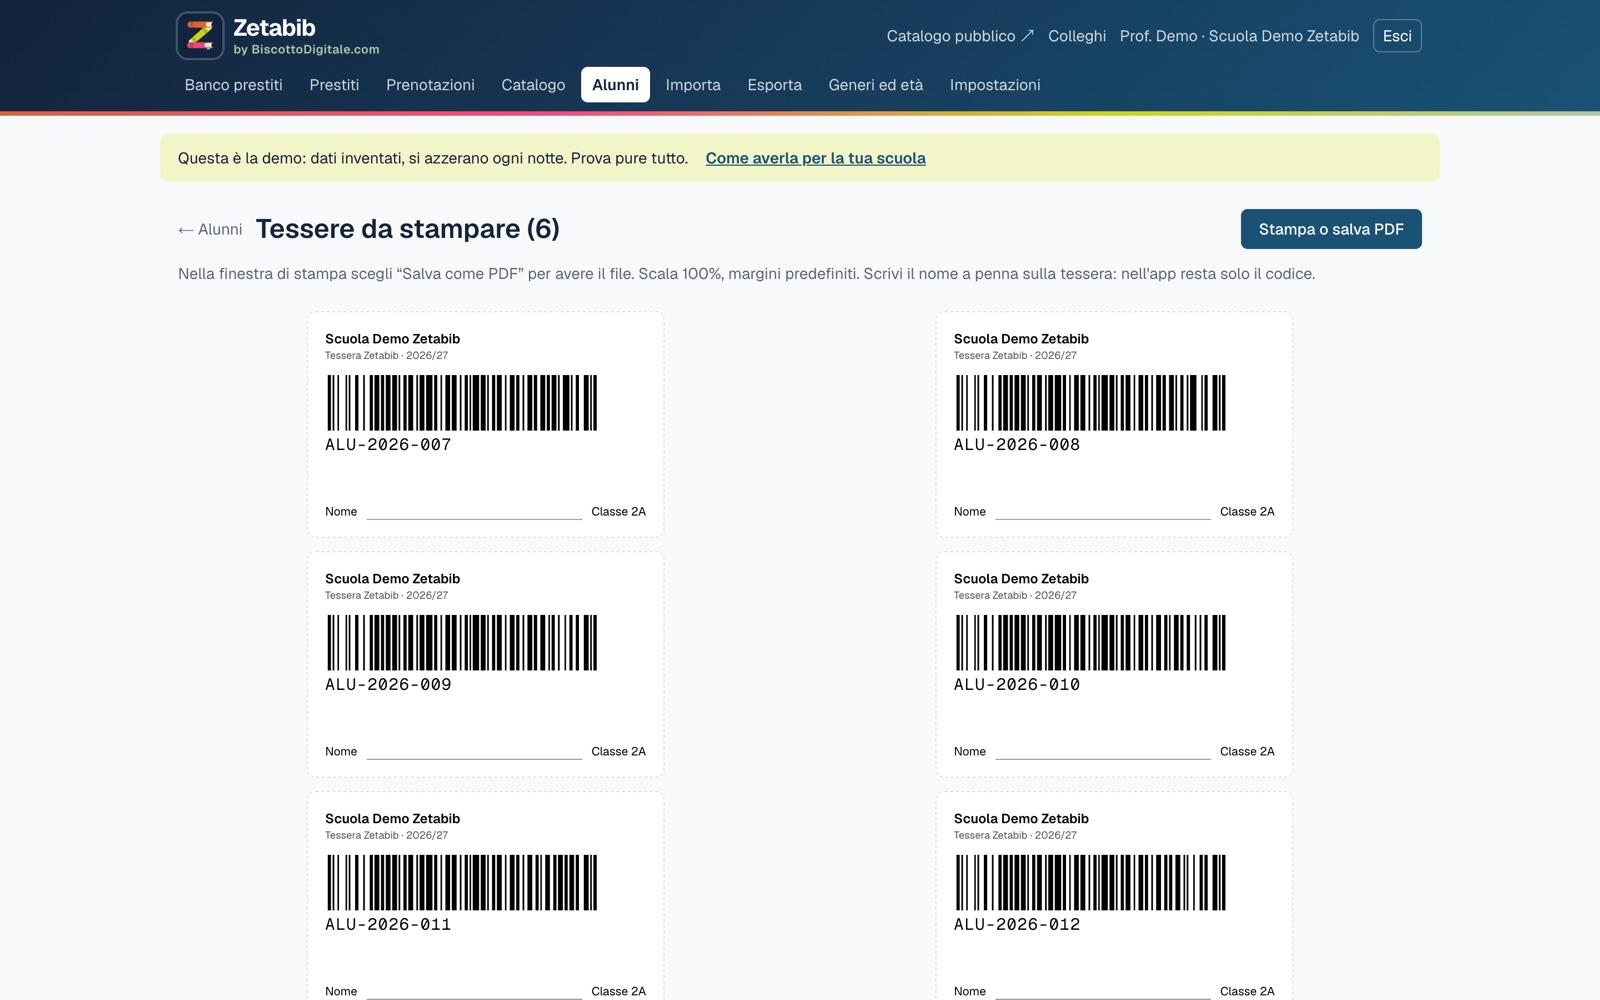Viewport: 1600px width, 1000px height.
Task: Go back via the ← Alunni link
Action: pos(210,229)
